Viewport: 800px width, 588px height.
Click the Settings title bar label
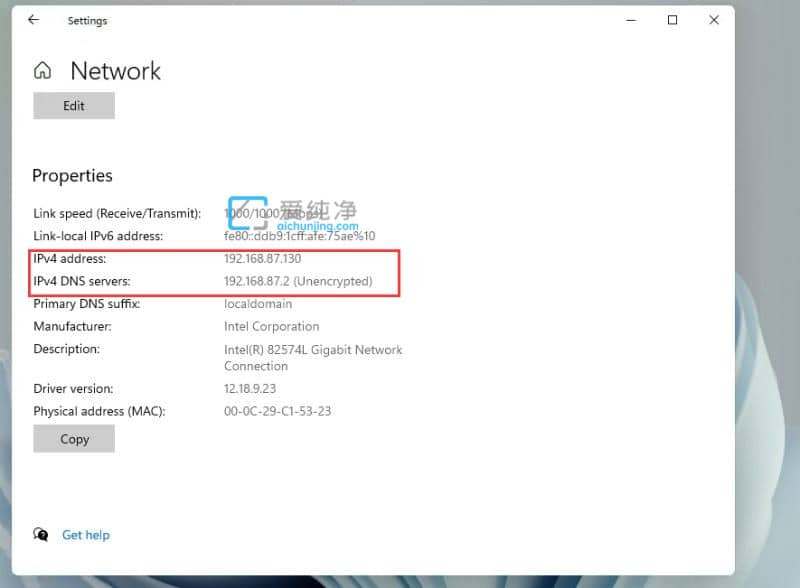pos(87,20)
